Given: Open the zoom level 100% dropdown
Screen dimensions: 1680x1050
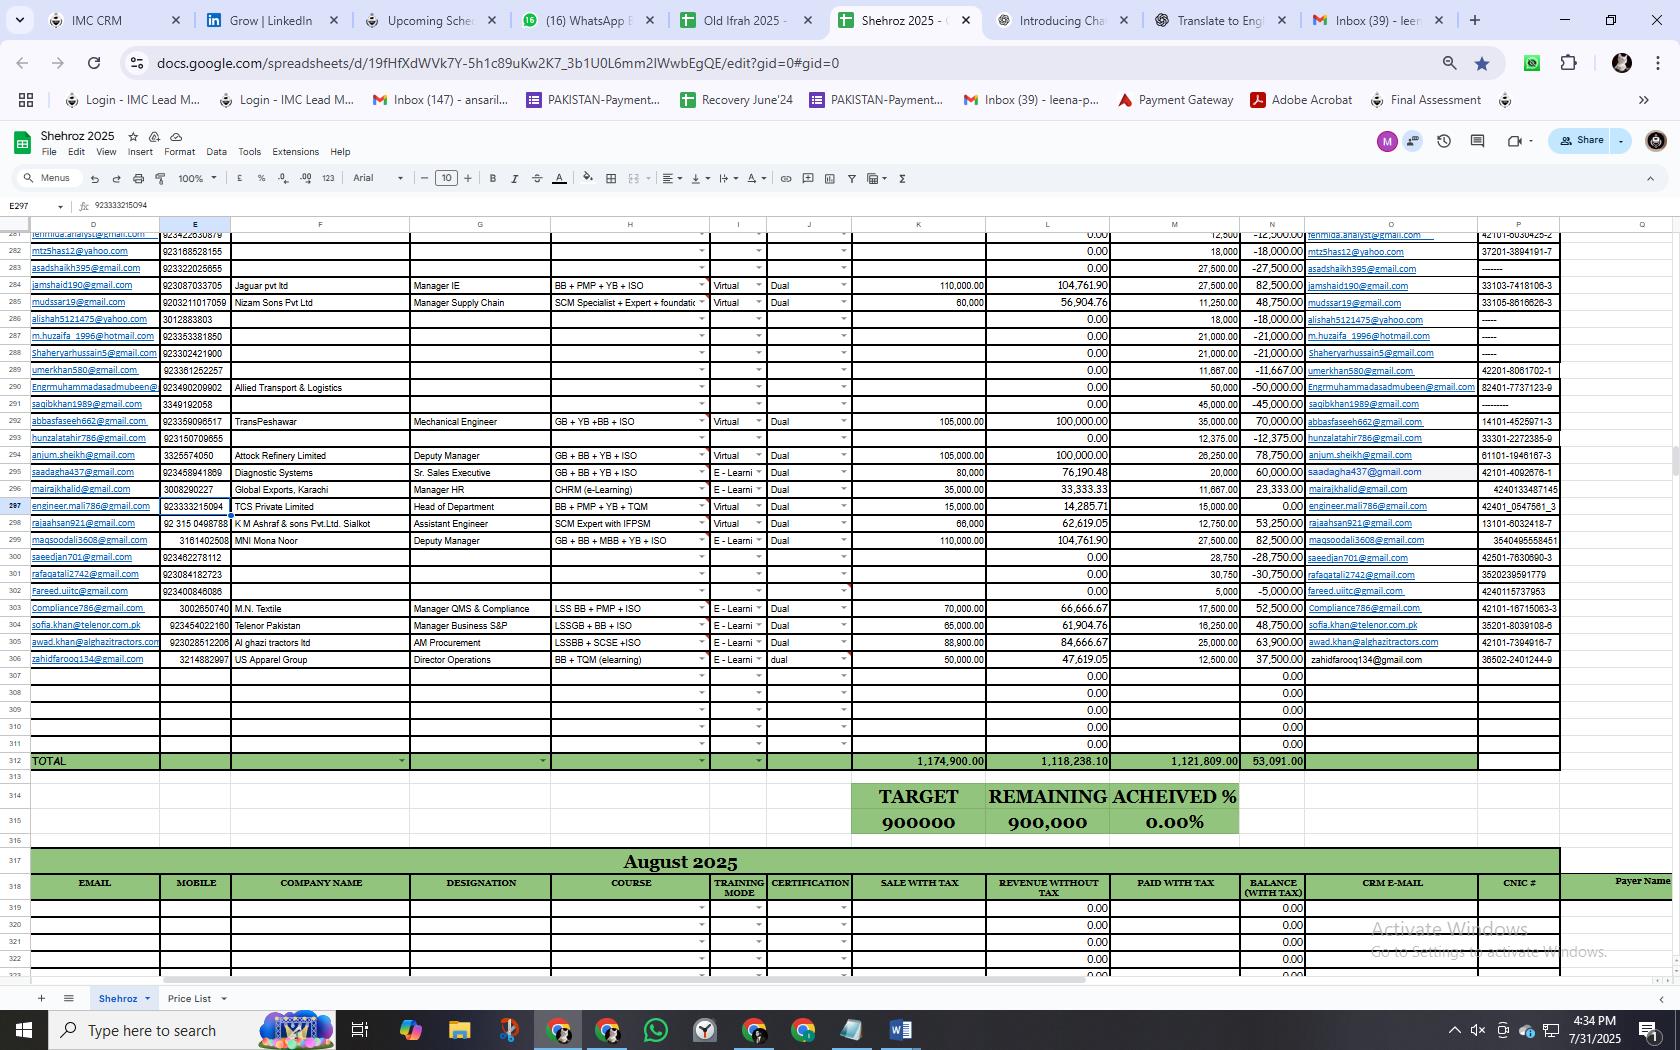Looking at the screenshot, I should click(x=197, y=179).
